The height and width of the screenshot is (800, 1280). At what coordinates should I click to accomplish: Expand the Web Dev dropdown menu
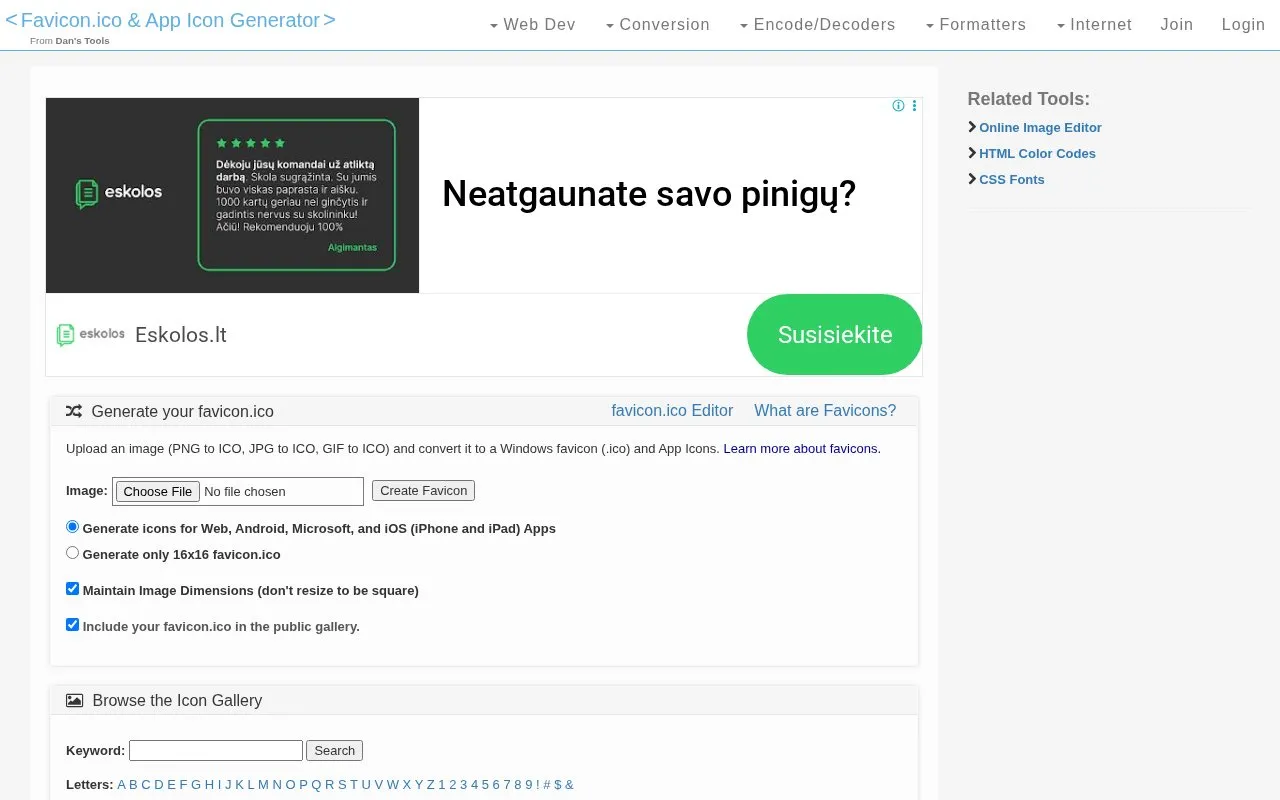532,25
